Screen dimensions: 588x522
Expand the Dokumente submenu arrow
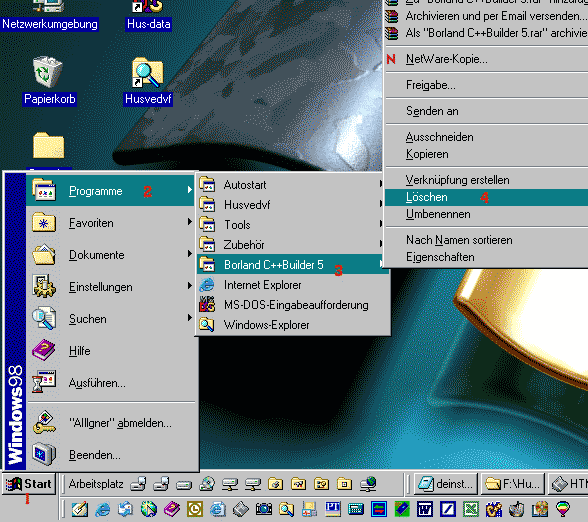(190, 254)
